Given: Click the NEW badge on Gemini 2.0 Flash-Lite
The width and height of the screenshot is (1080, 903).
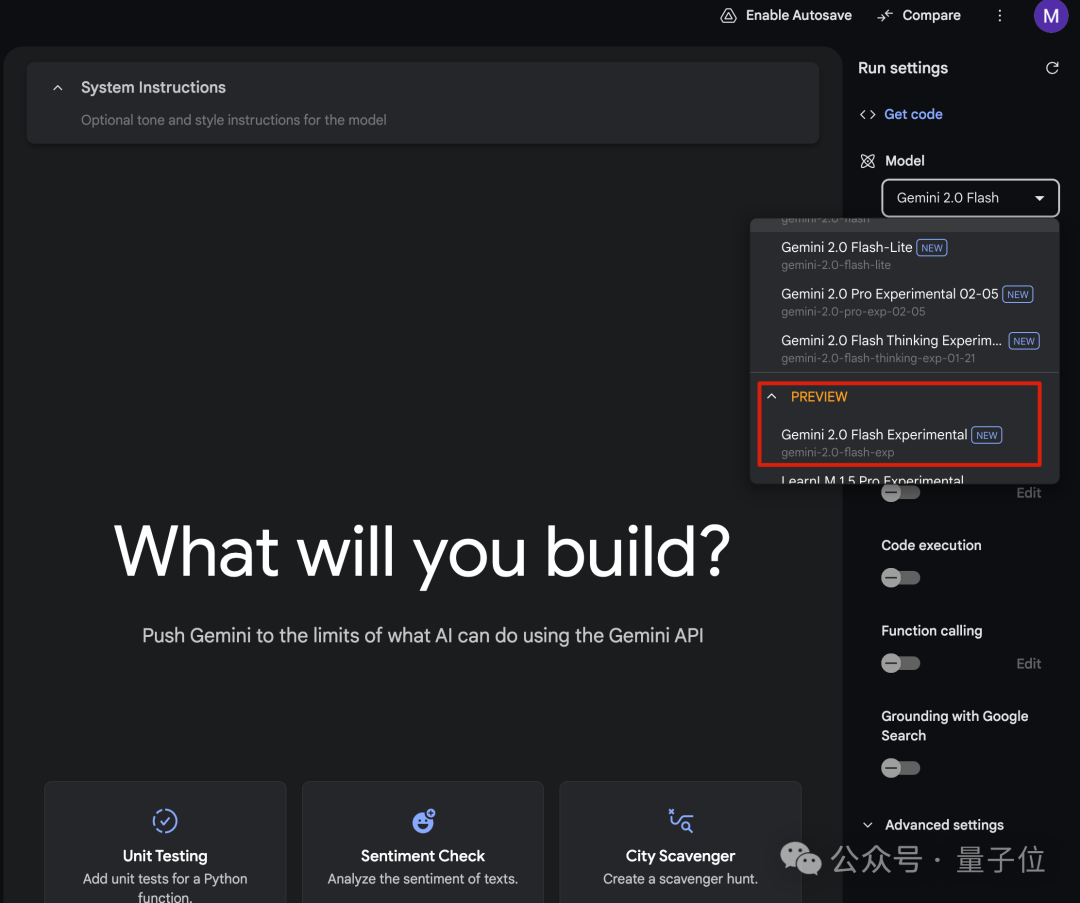Looking at the screenshot, I should [931, 248].
